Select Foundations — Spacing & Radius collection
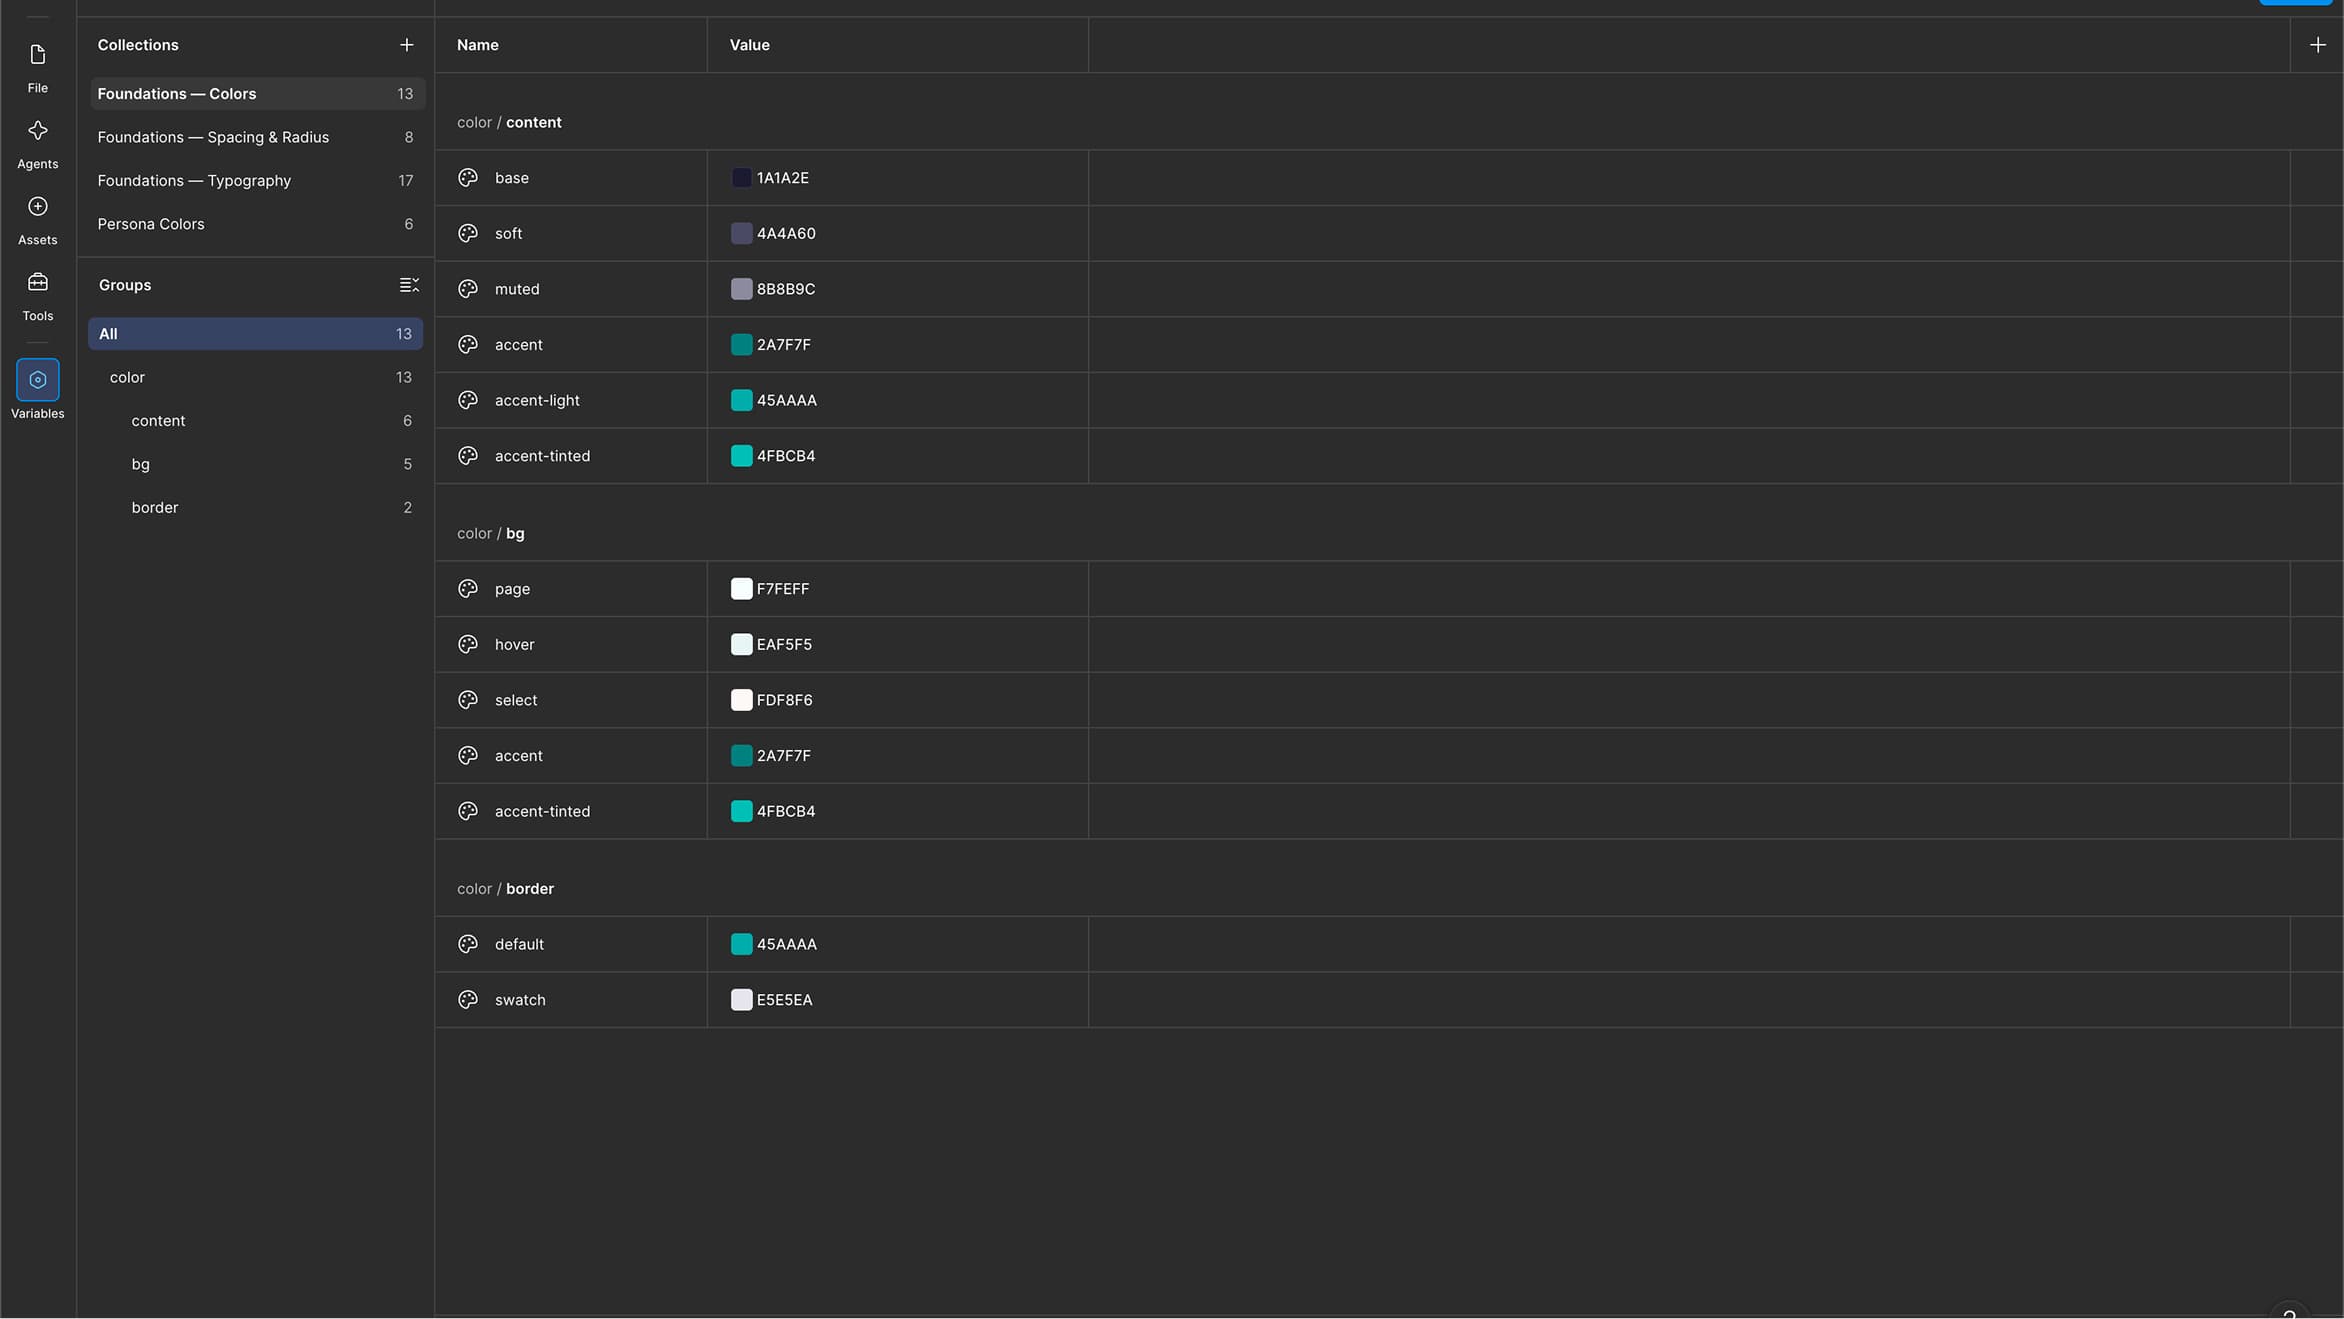The image size is (2344, 1319). pos(257,137)
